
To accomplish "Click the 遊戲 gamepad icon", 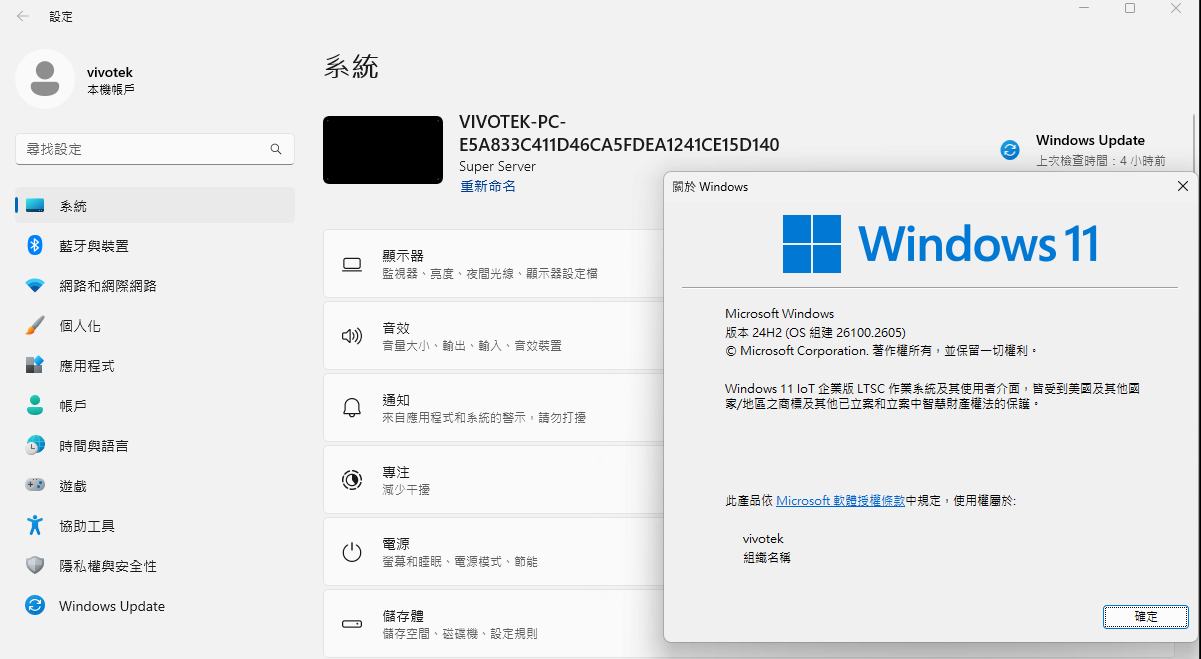I will coord(35,485).
